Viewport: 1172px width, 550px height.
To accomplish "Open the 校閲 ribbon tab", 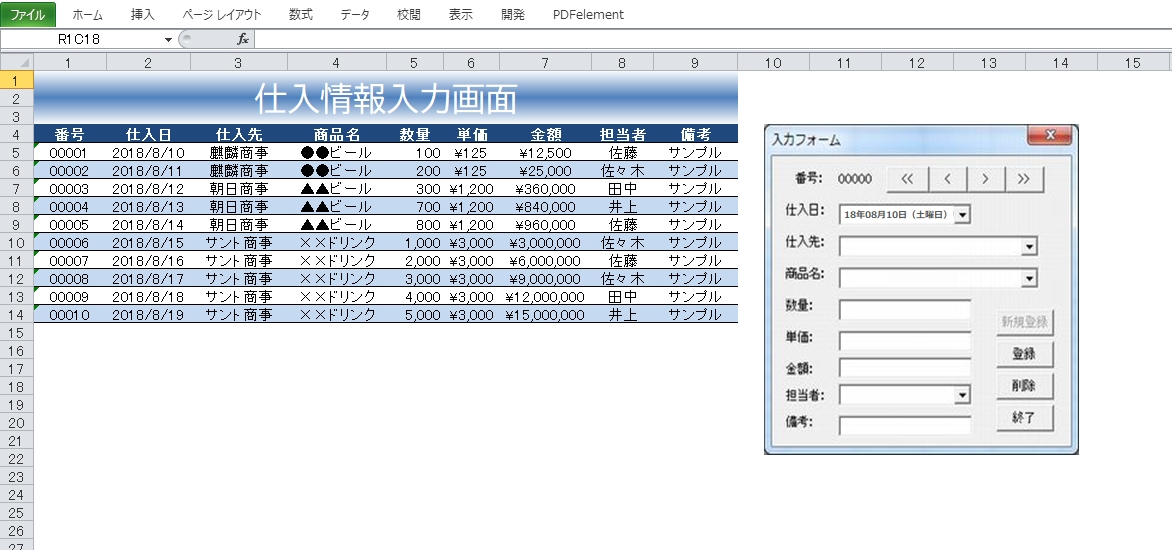I will [409, 14].
